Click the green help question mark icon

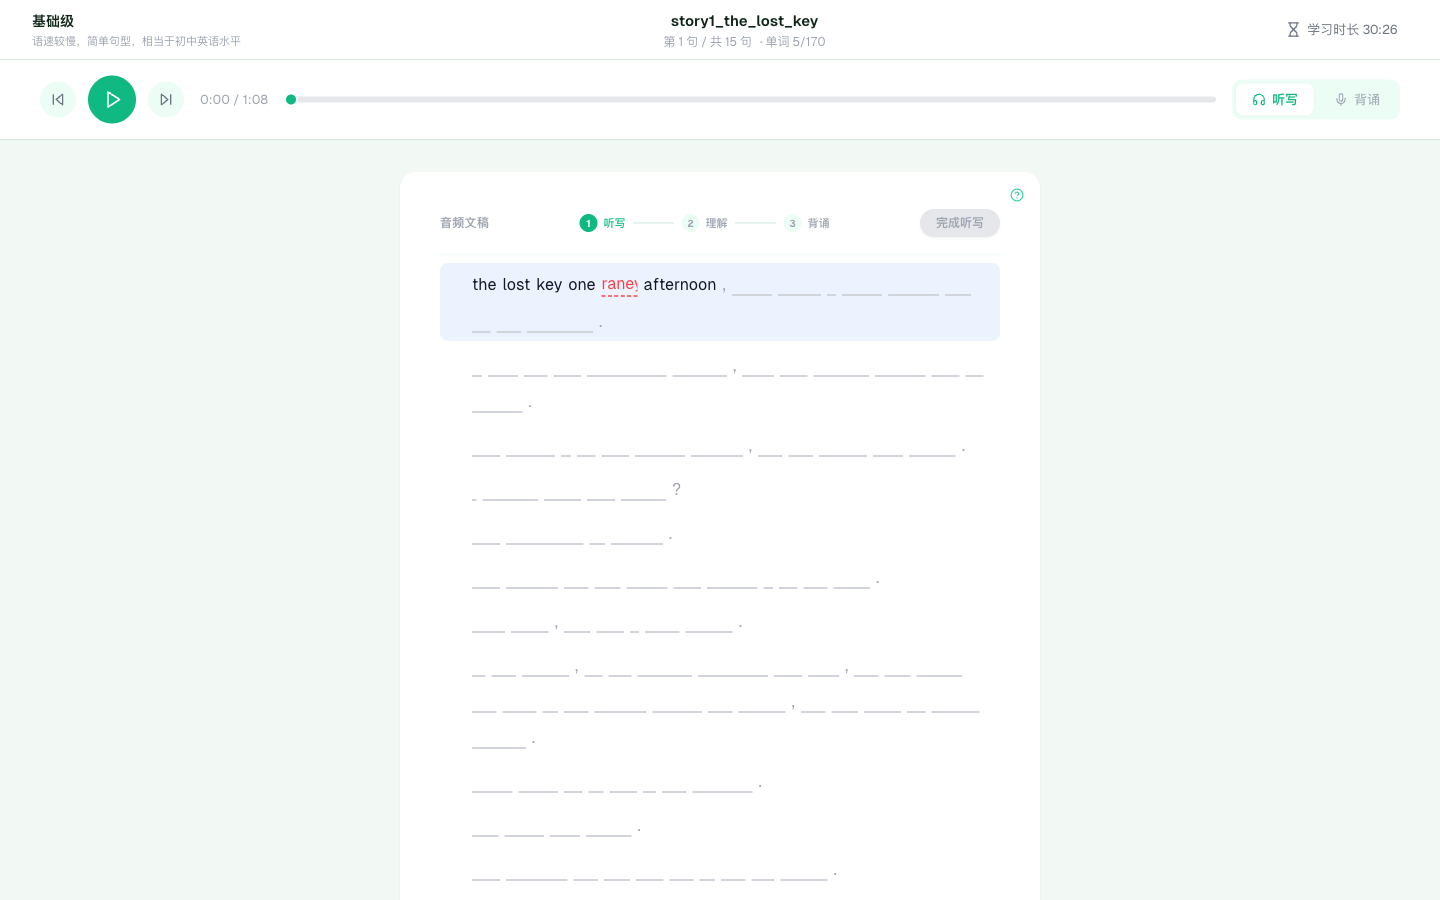point(1017,195)
